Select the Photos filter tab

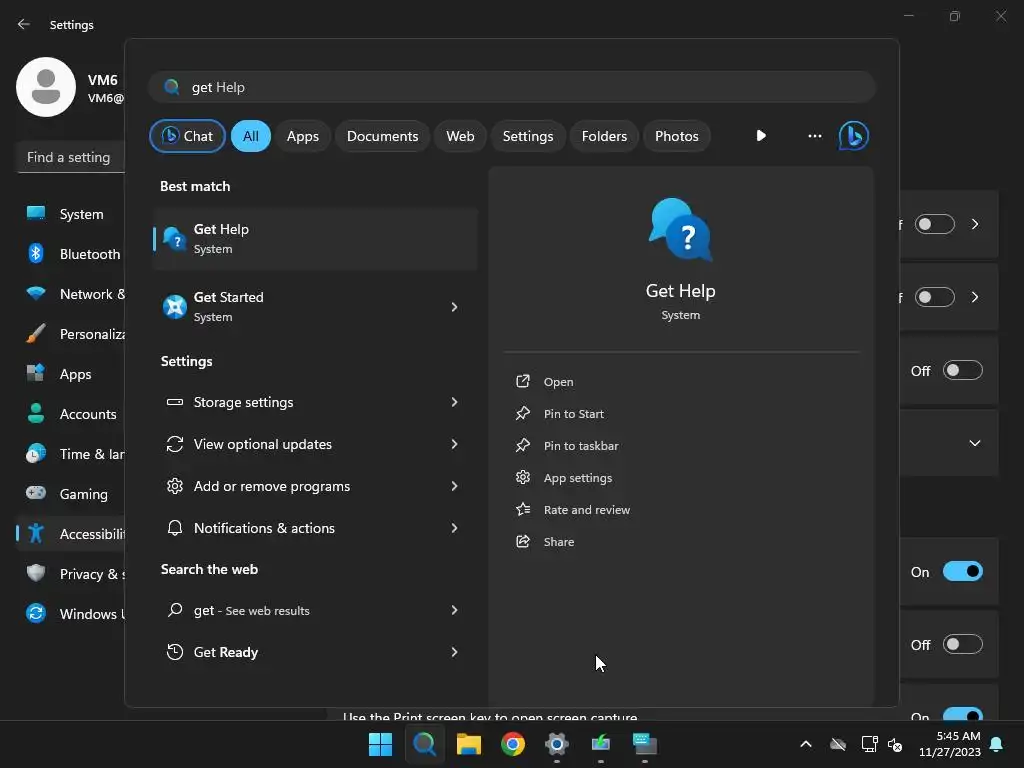point(677,136)
